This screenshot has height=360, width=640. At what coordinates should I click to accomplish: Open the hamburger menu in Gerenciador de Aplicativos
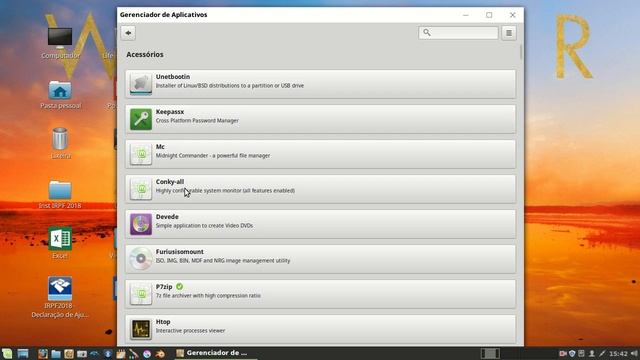[509, 33]
